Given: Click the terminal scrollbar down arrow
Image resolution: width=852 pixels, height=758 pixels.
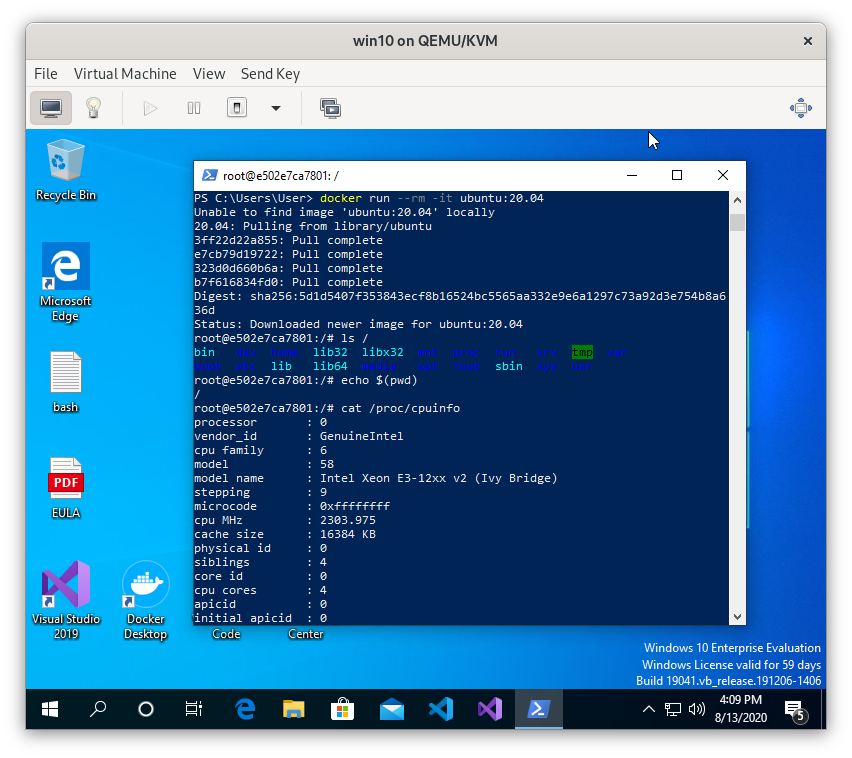Looking at the screenshot, I should [737, 617].
